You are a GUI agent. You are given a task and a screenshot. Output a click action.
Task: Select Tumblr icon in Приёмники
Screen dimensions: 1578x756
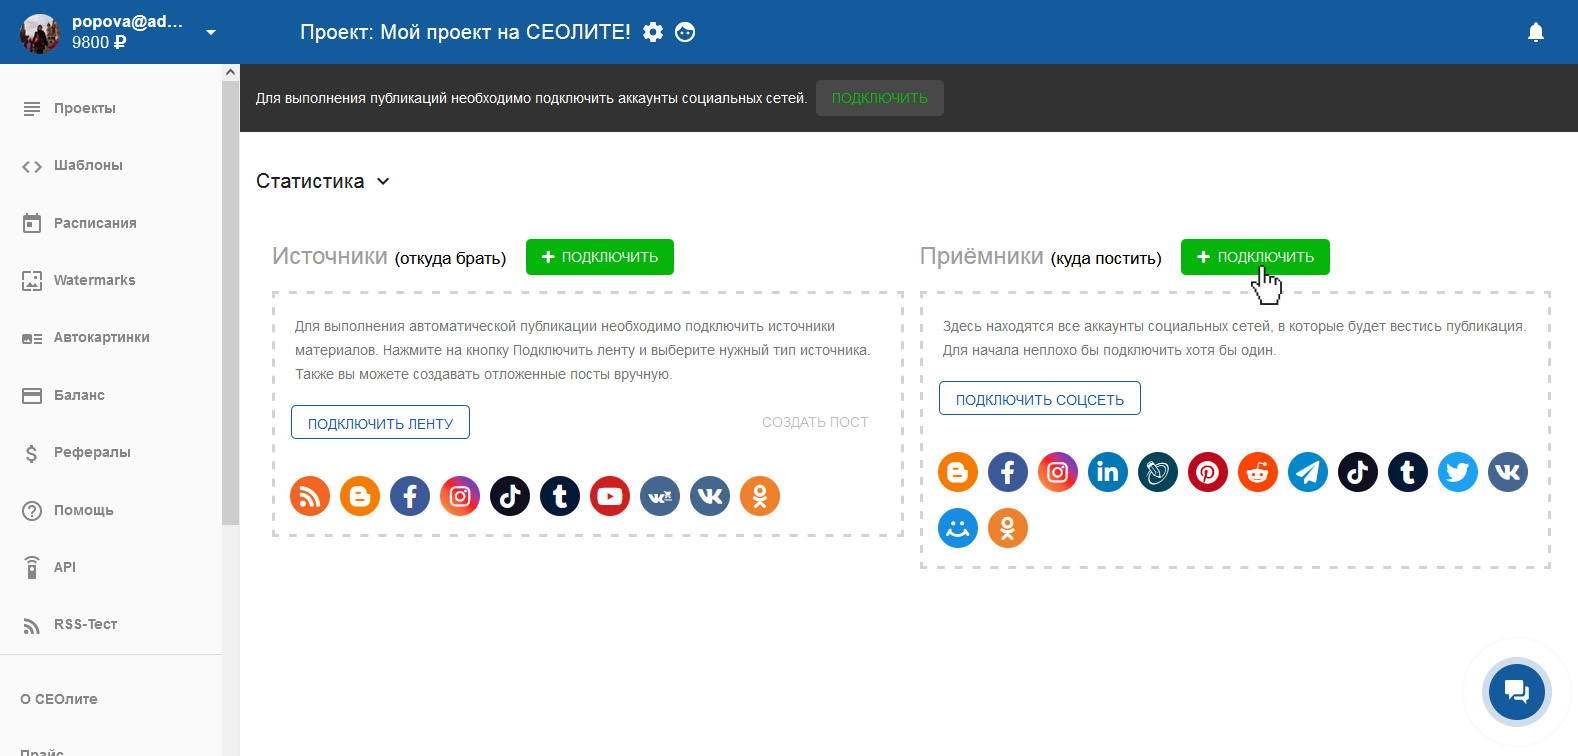[x=1408, y=472]
